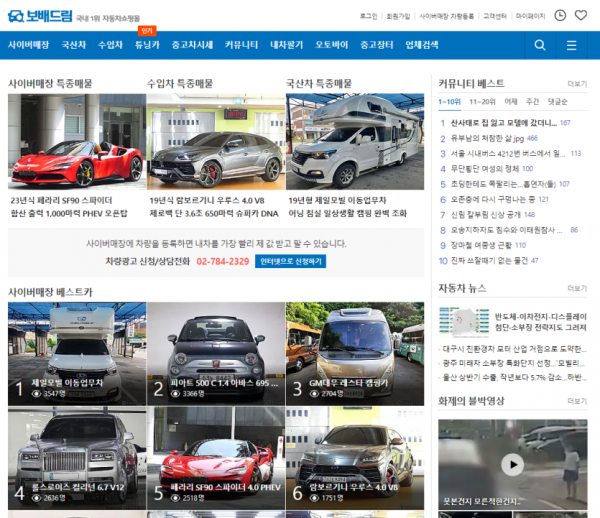Open rank 4 Rolls-Royce Cullinan listing
600x518 pixels.
pyautogui.click(x=76, y=455)
